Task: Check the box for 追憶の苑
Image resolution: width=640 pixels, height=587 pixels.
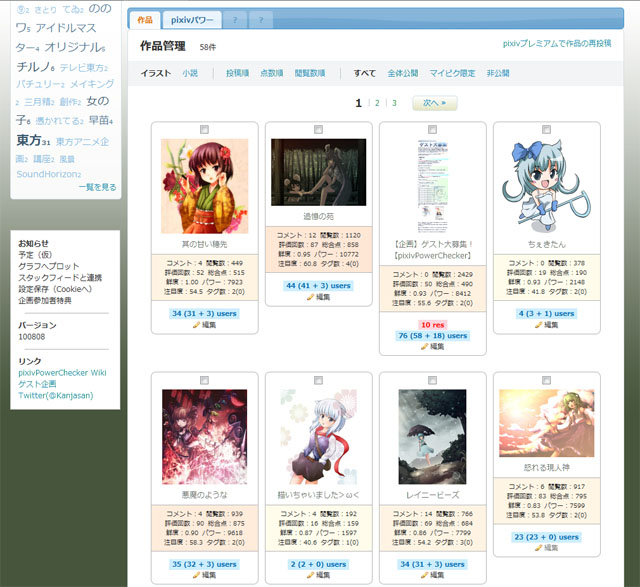Action: coord(318,130)
